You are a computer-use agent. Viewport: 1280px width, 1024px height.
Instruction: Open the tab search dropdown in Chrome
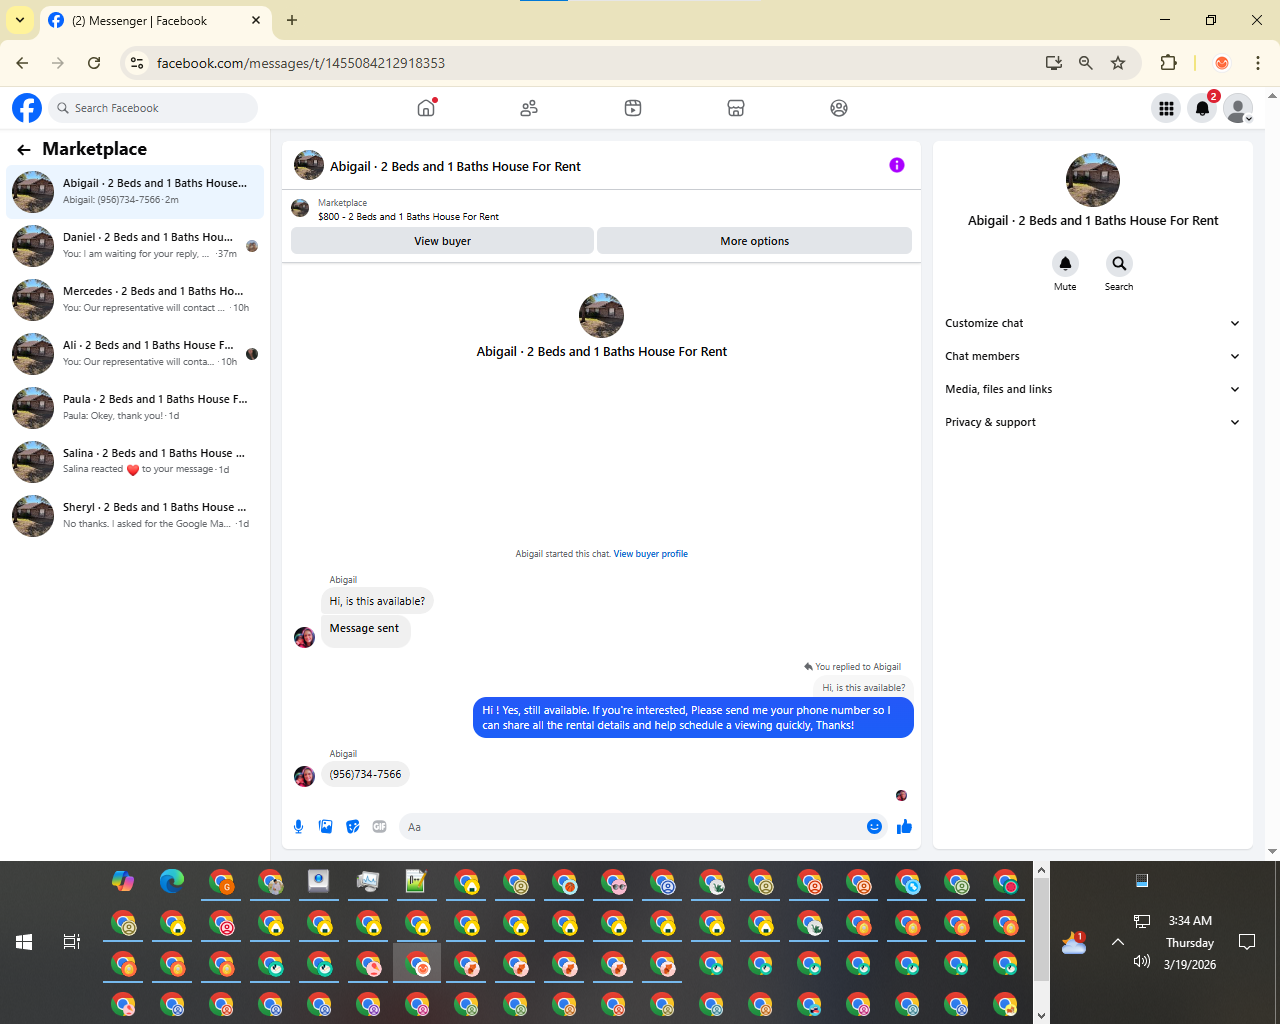[20, 20]
